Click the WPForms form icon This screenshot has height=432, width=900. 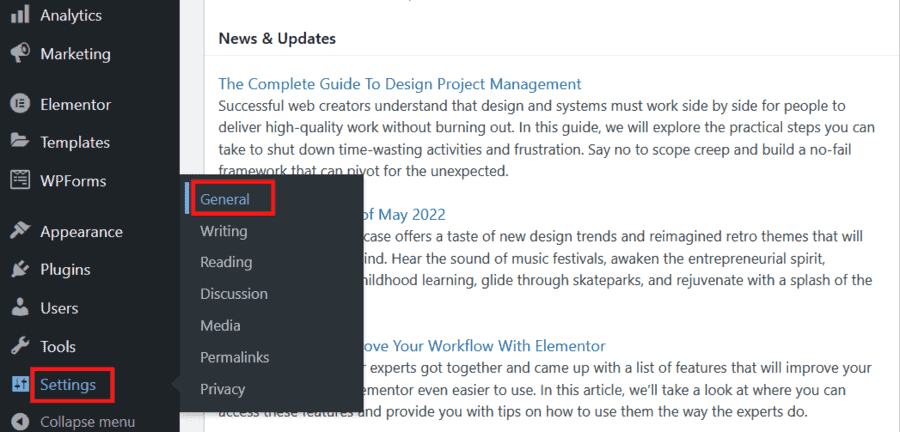point(20,180)
